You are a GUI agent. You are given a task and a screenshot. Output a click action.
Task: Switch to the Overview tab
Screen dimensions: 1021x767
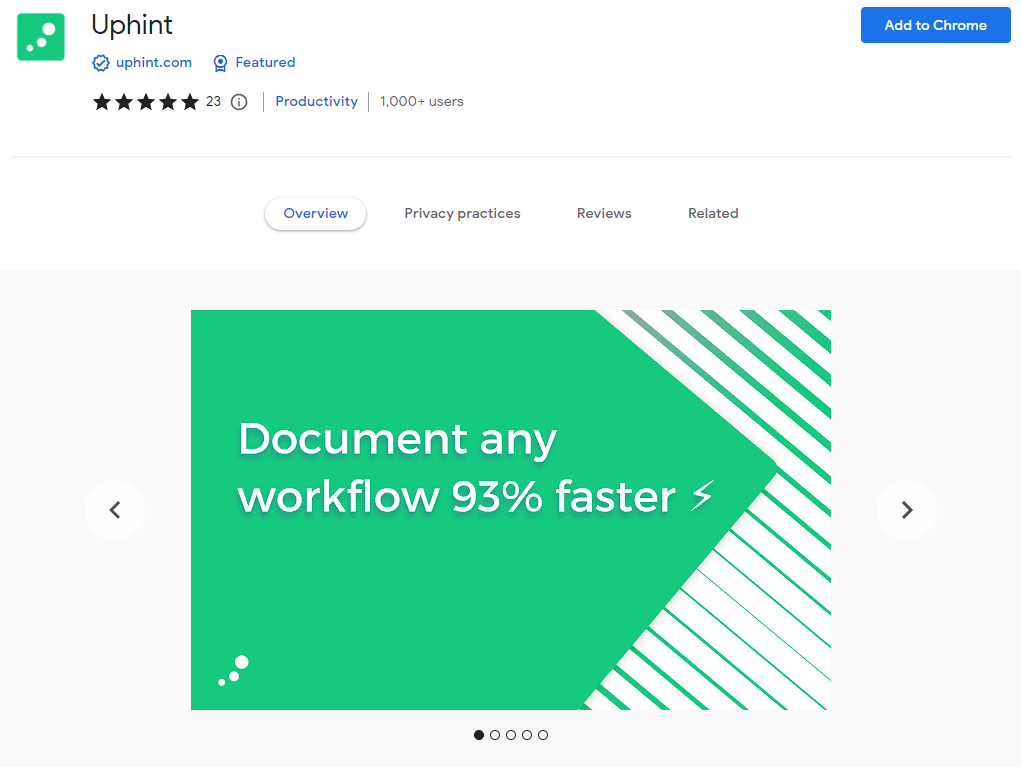(315, 213)
